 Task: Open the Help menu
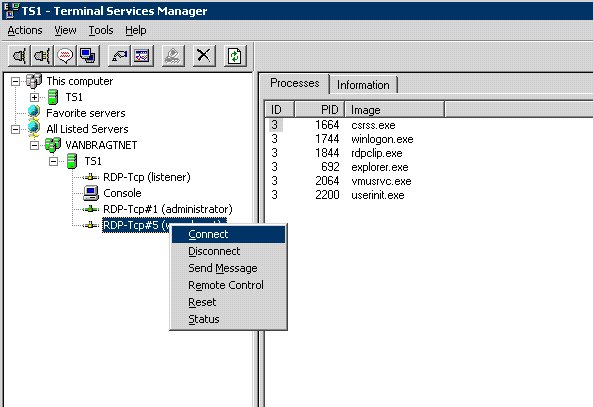(136, 30)
